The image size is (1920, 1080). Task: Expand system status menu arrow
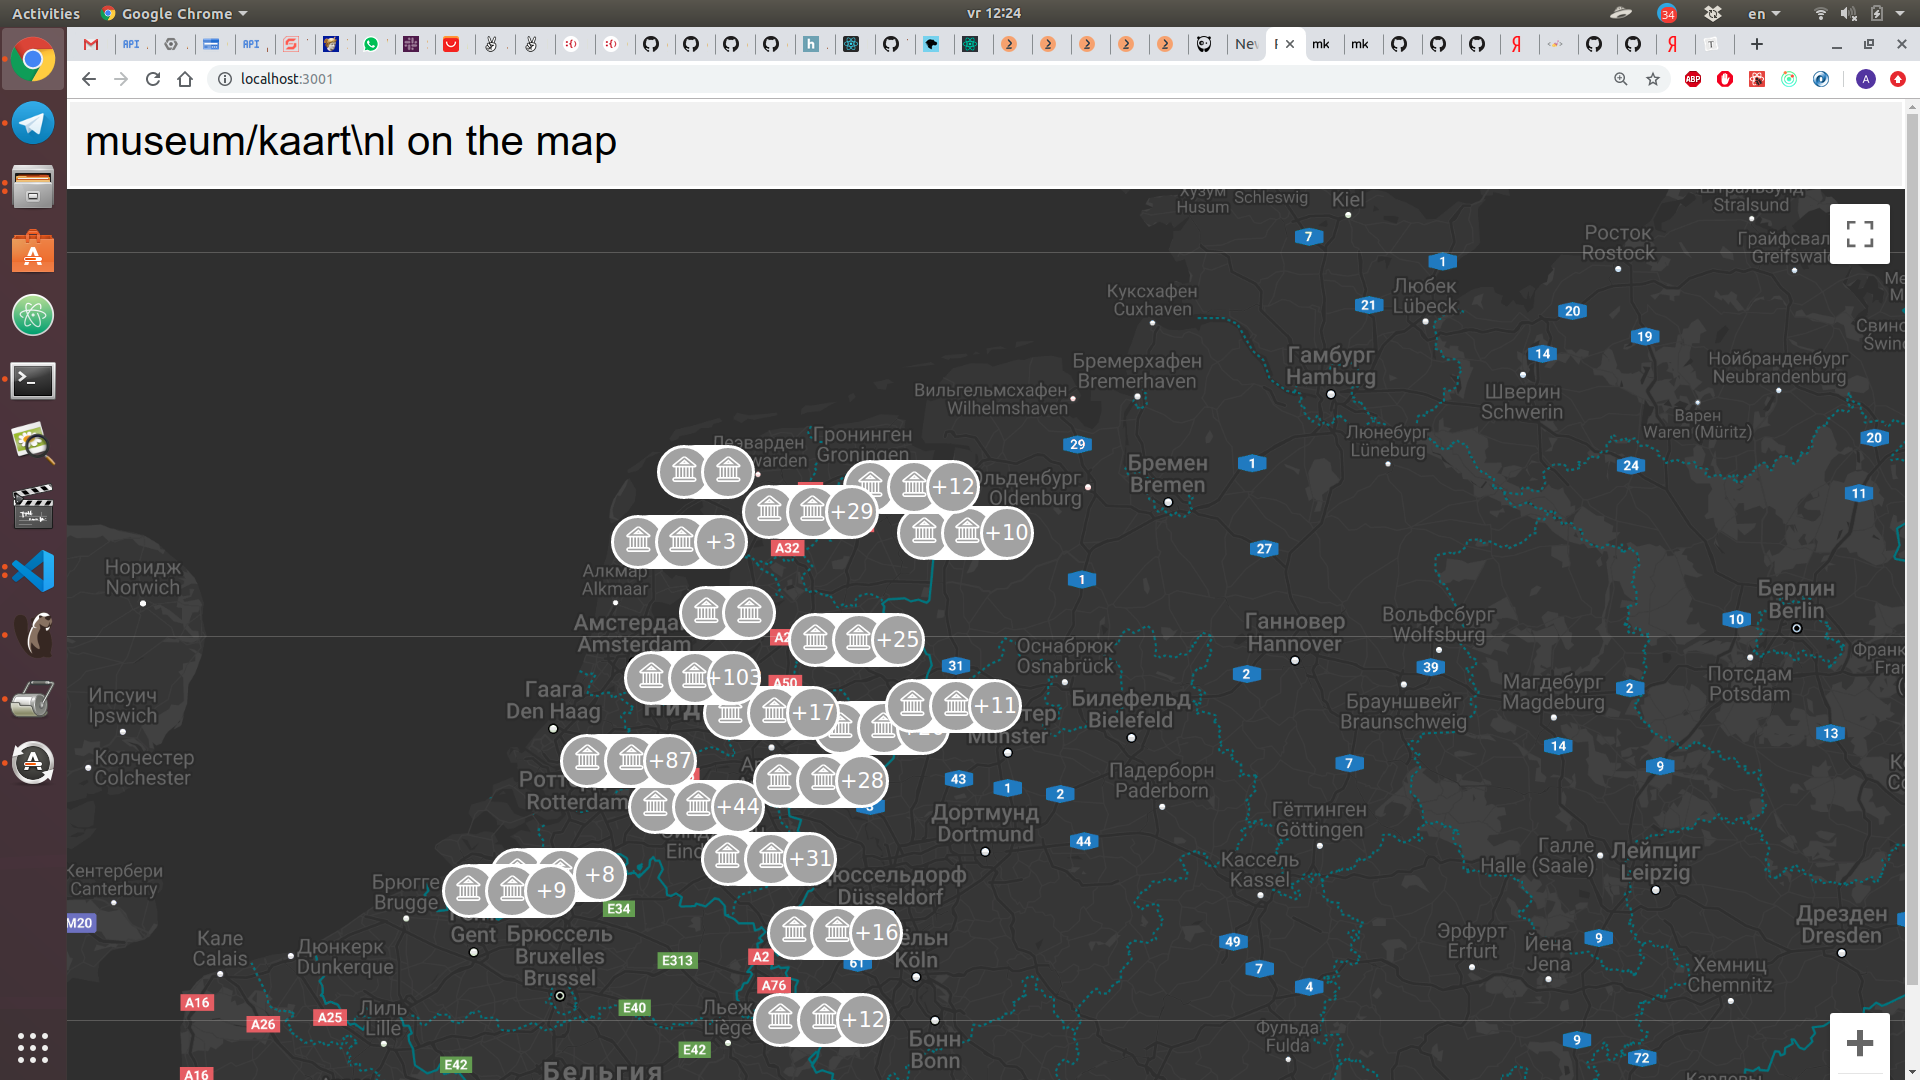click(x=1900, y=14)
